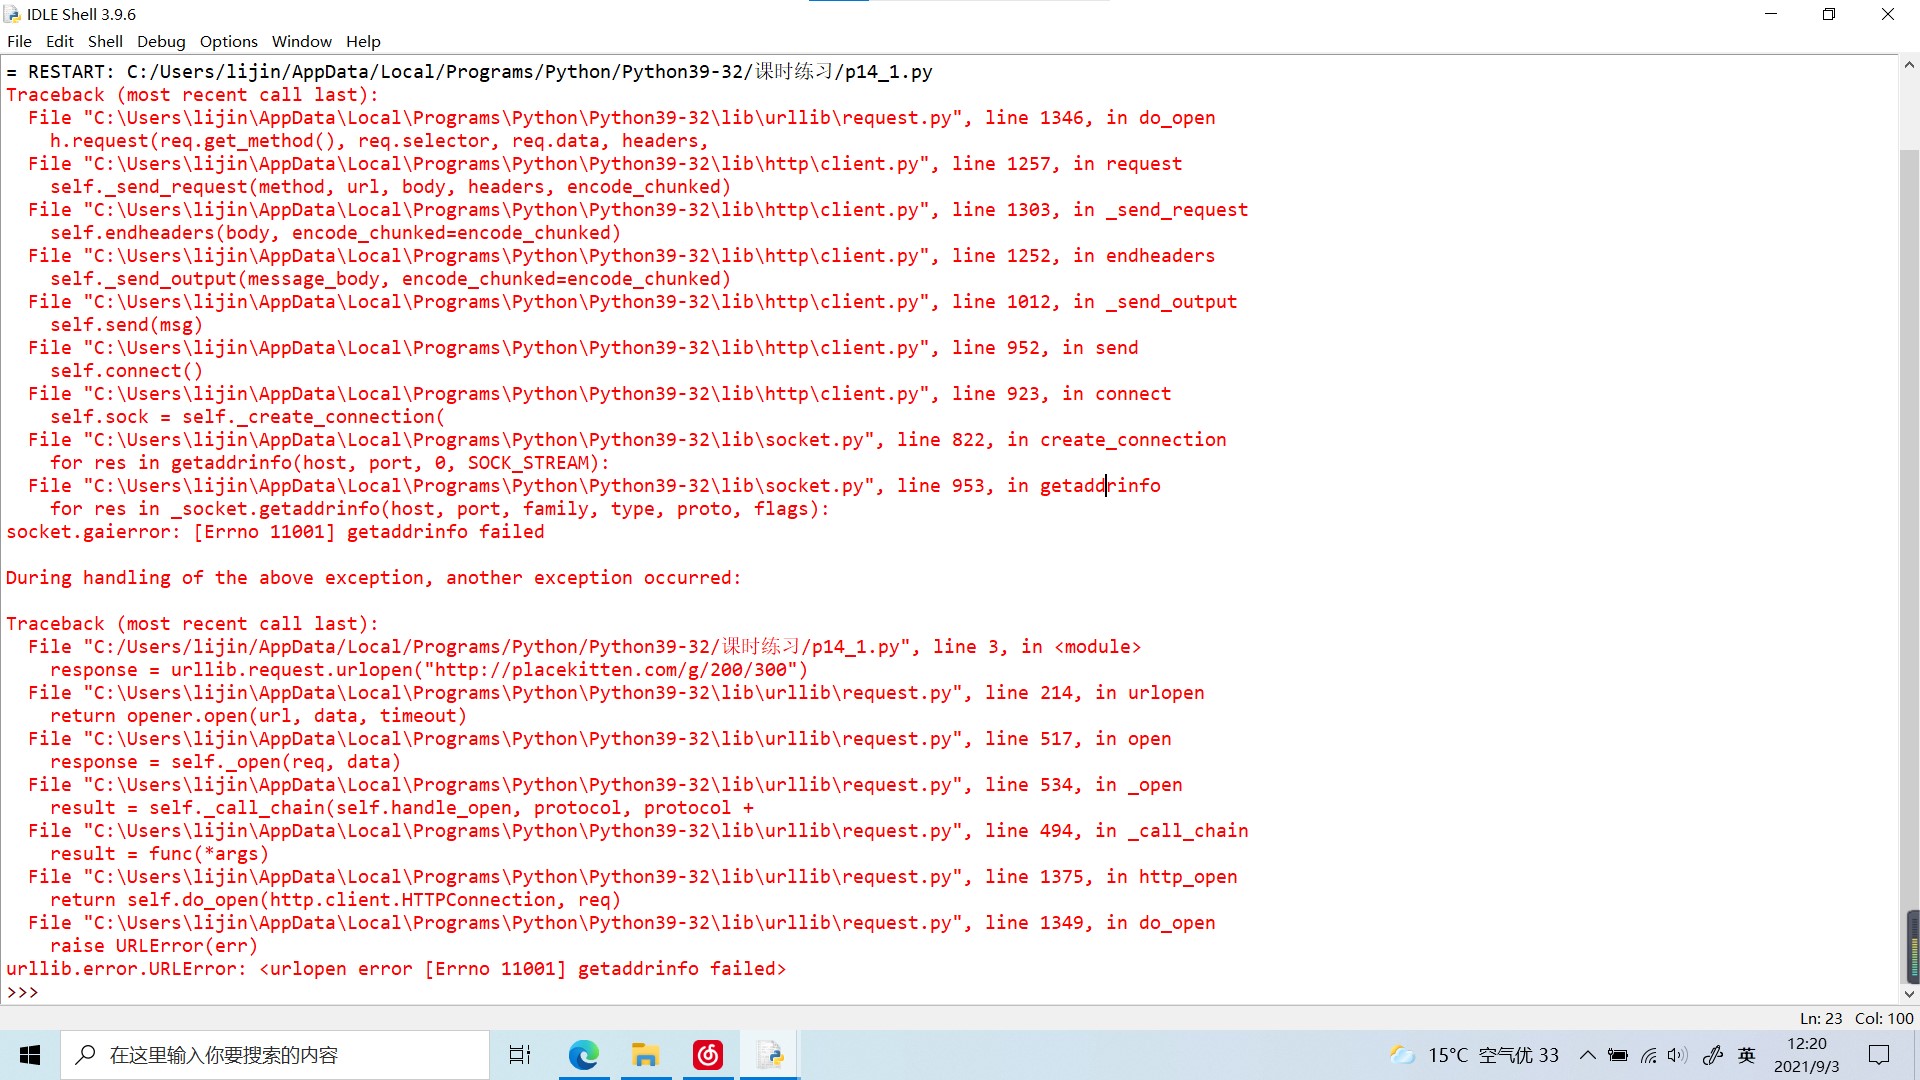This screenshot has height=1080, width=1920.
Task: Click the 'raise URLError(err)' line
Action: point(153,946)
